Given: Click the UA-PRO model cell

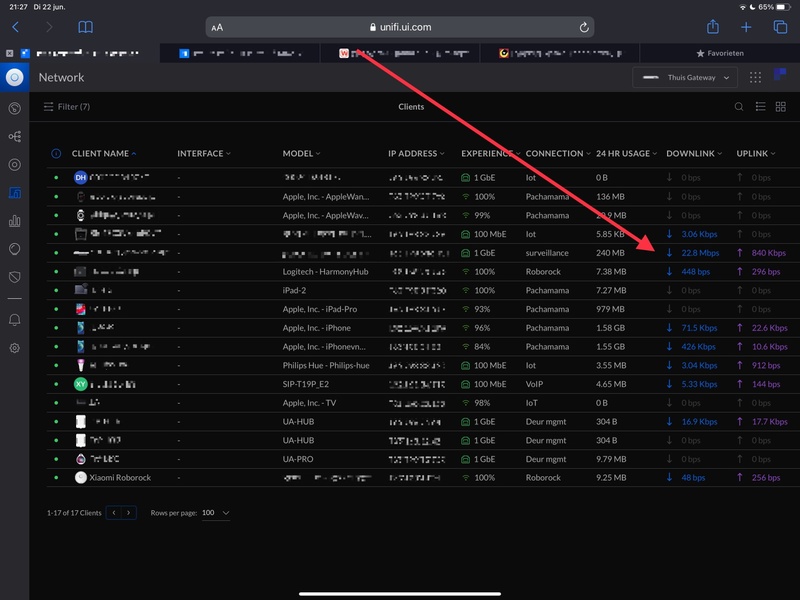Looking at the screenshot, I should pos(298,459).
